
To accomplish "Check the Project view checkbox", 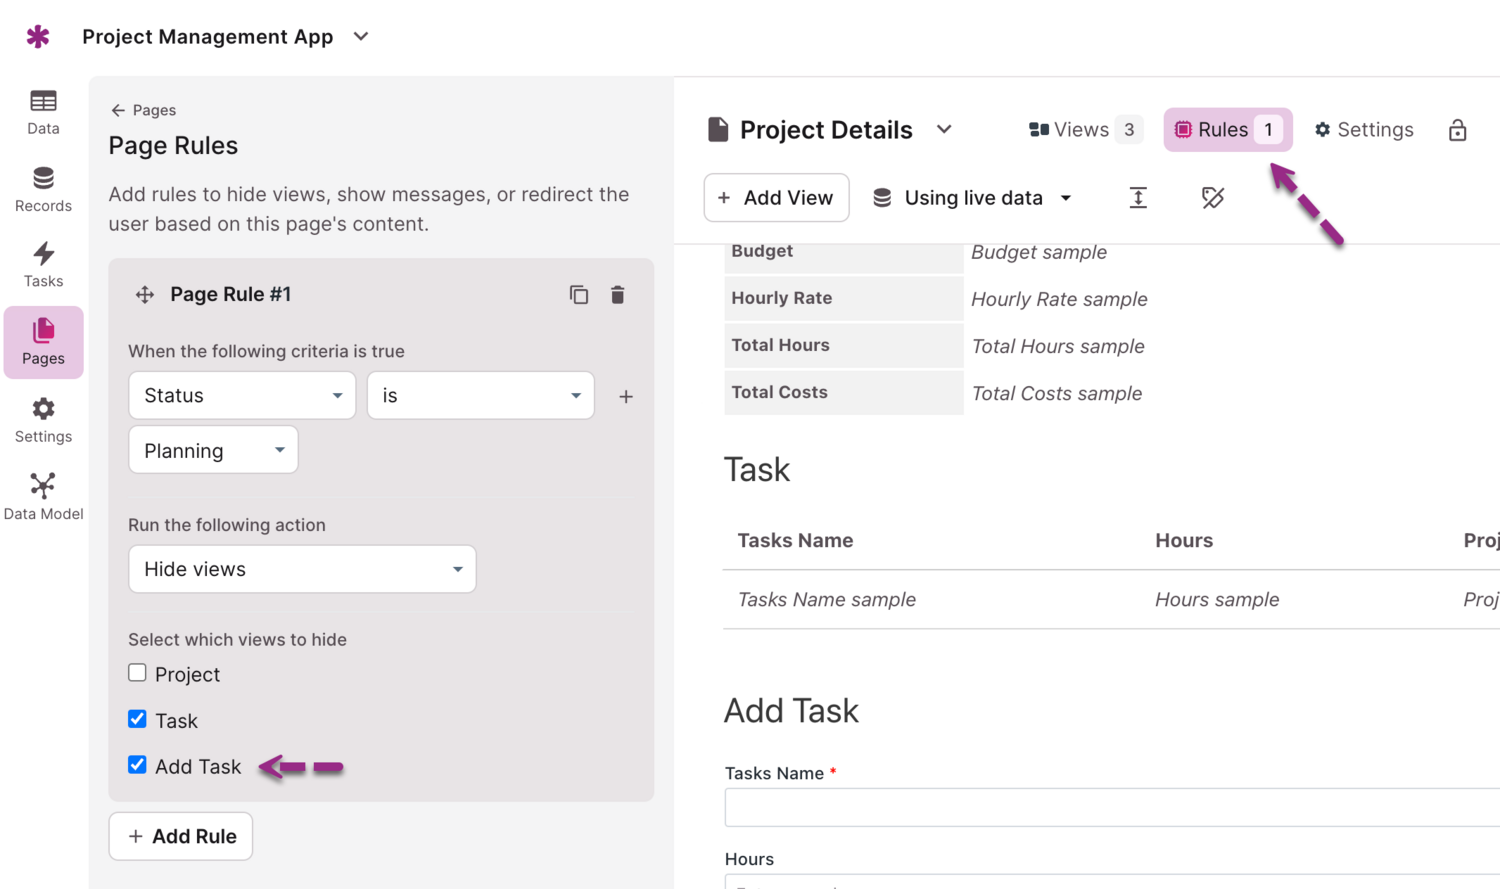I will click(138, 673).
